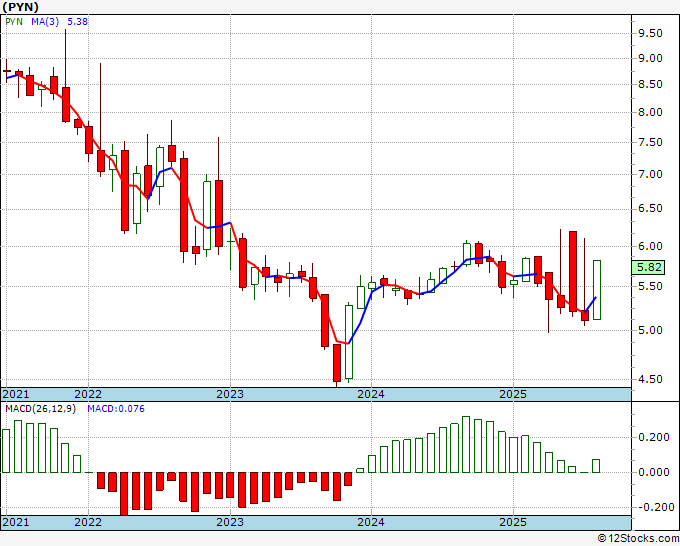Click the lowest red candle near 4.50
The height and width of the screenshot is (546, 680).
point(337,363)
